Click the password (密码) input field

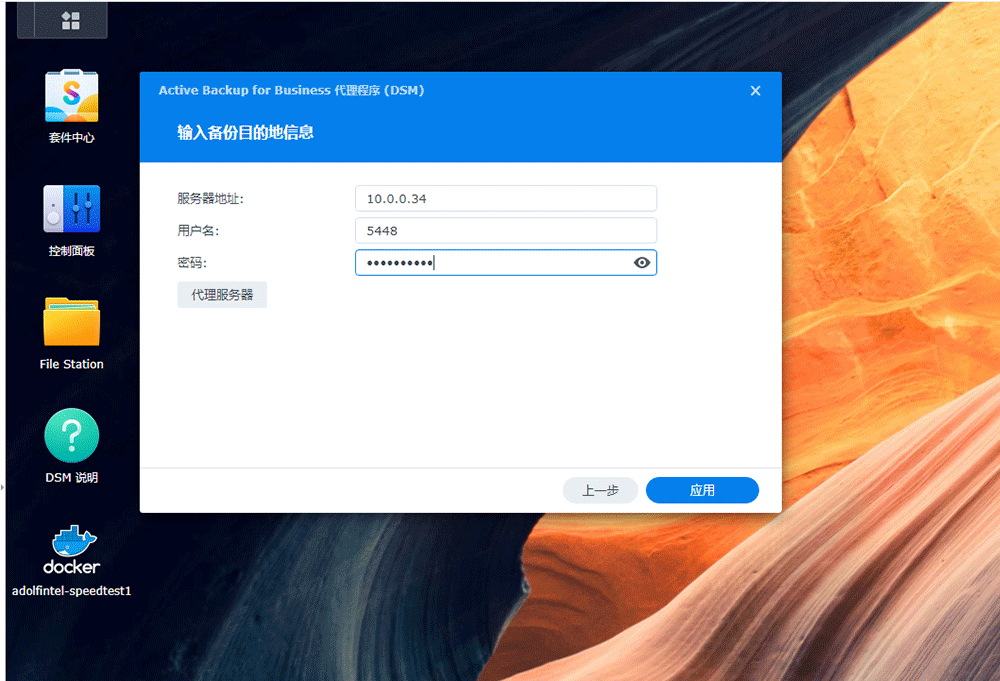tap(506, 263)
